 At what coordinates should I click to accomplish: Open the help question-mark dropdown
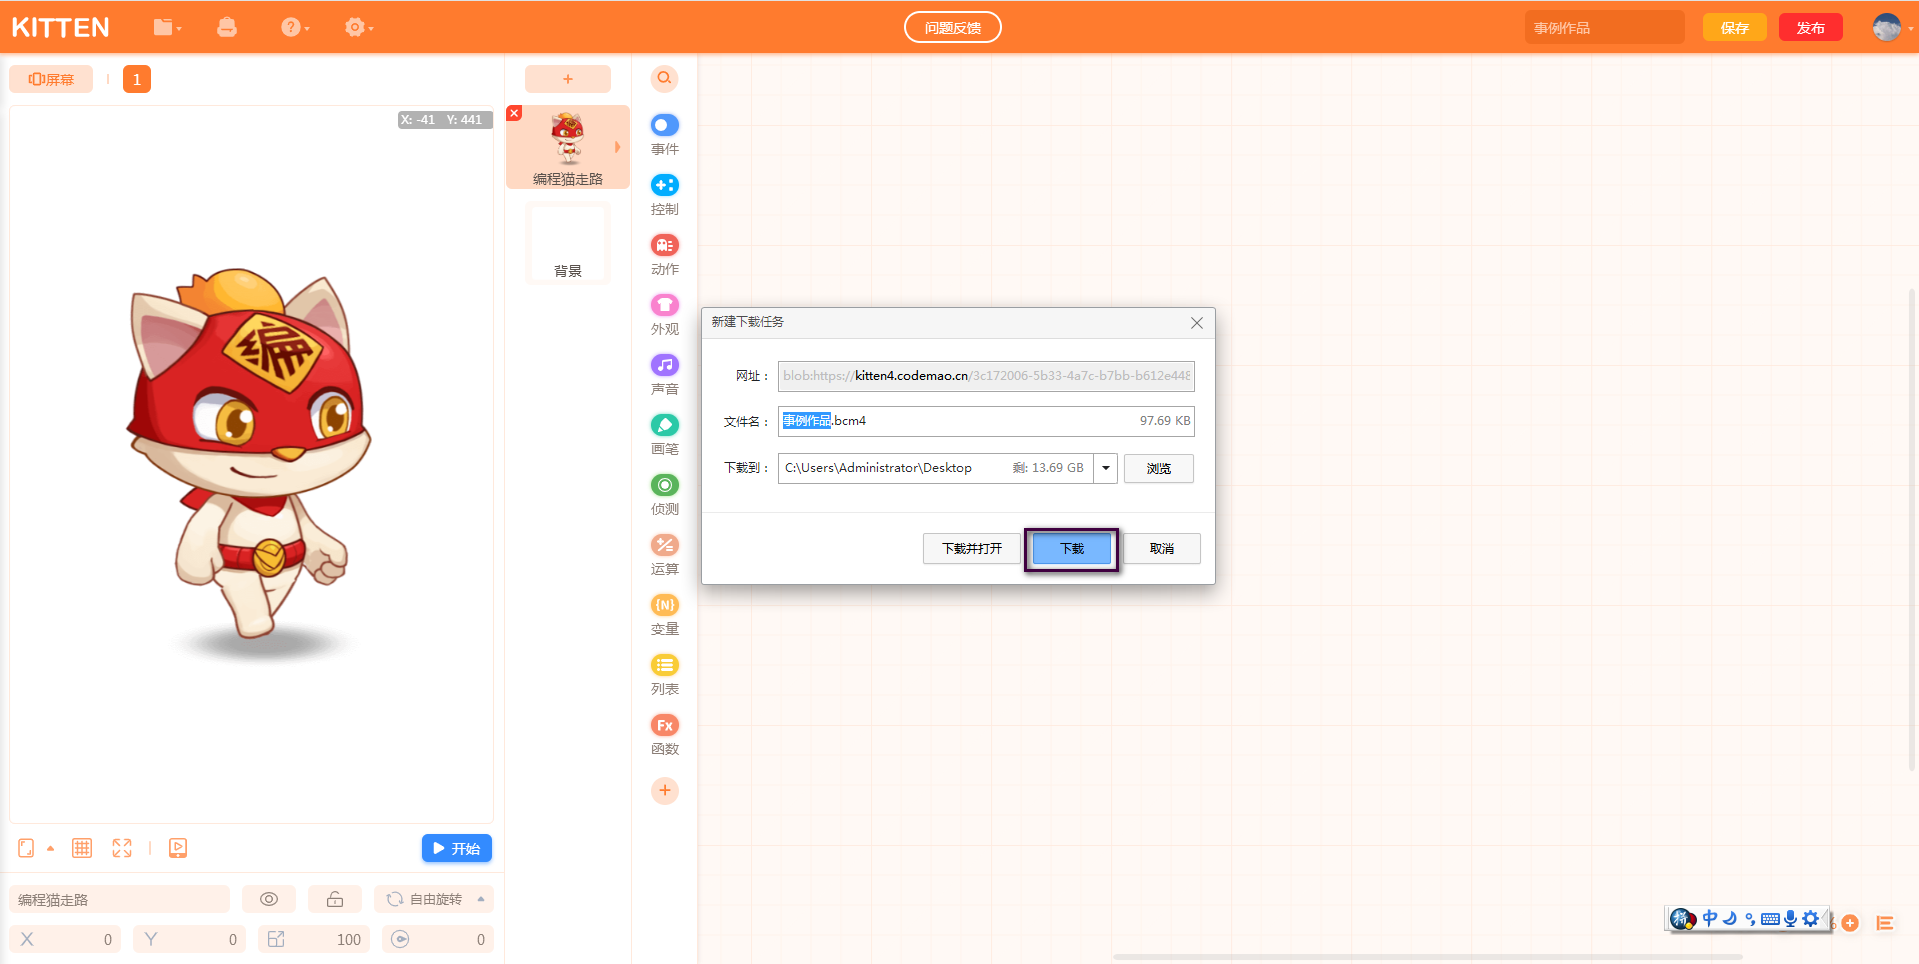(295, 28)
